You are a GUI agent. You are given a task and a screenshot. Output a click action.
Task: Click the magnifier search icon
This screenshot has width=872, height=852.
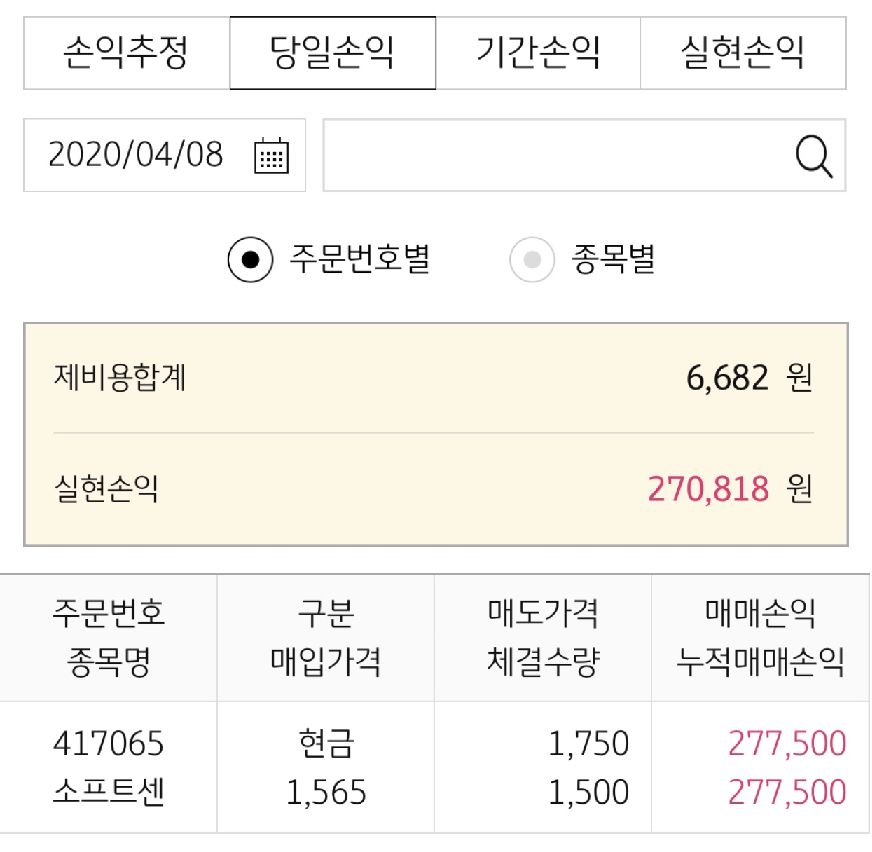(x=813, y=155)
